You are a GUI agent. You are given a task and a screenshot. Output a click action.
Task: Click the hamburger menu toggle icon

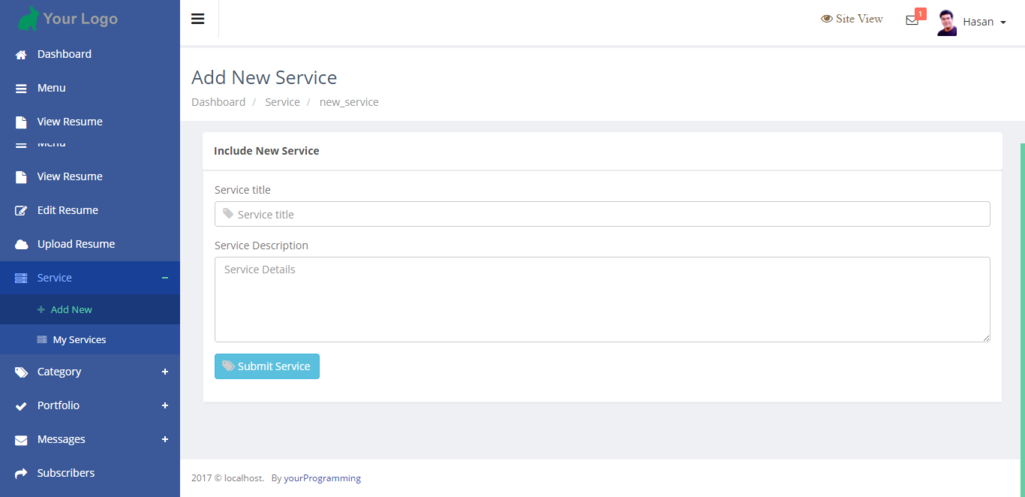point(198,19)
